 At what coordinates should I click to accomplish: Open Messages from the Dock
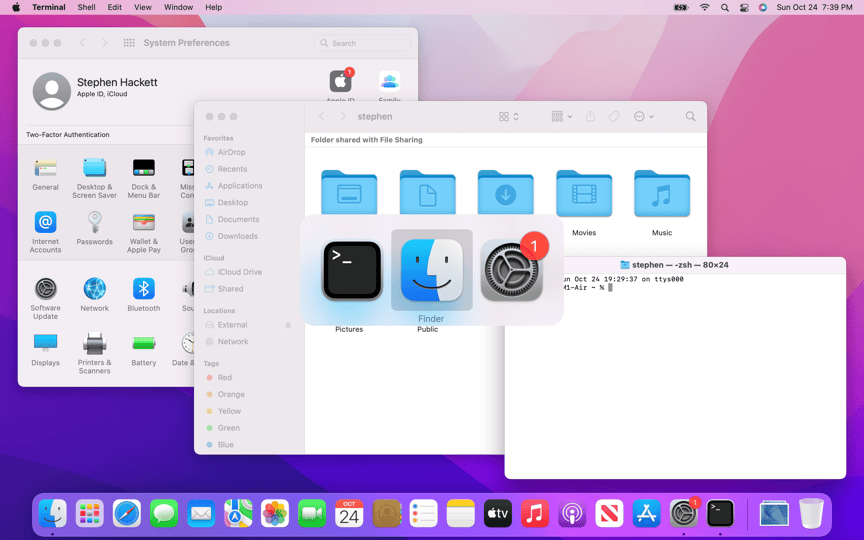click(164, 514)
